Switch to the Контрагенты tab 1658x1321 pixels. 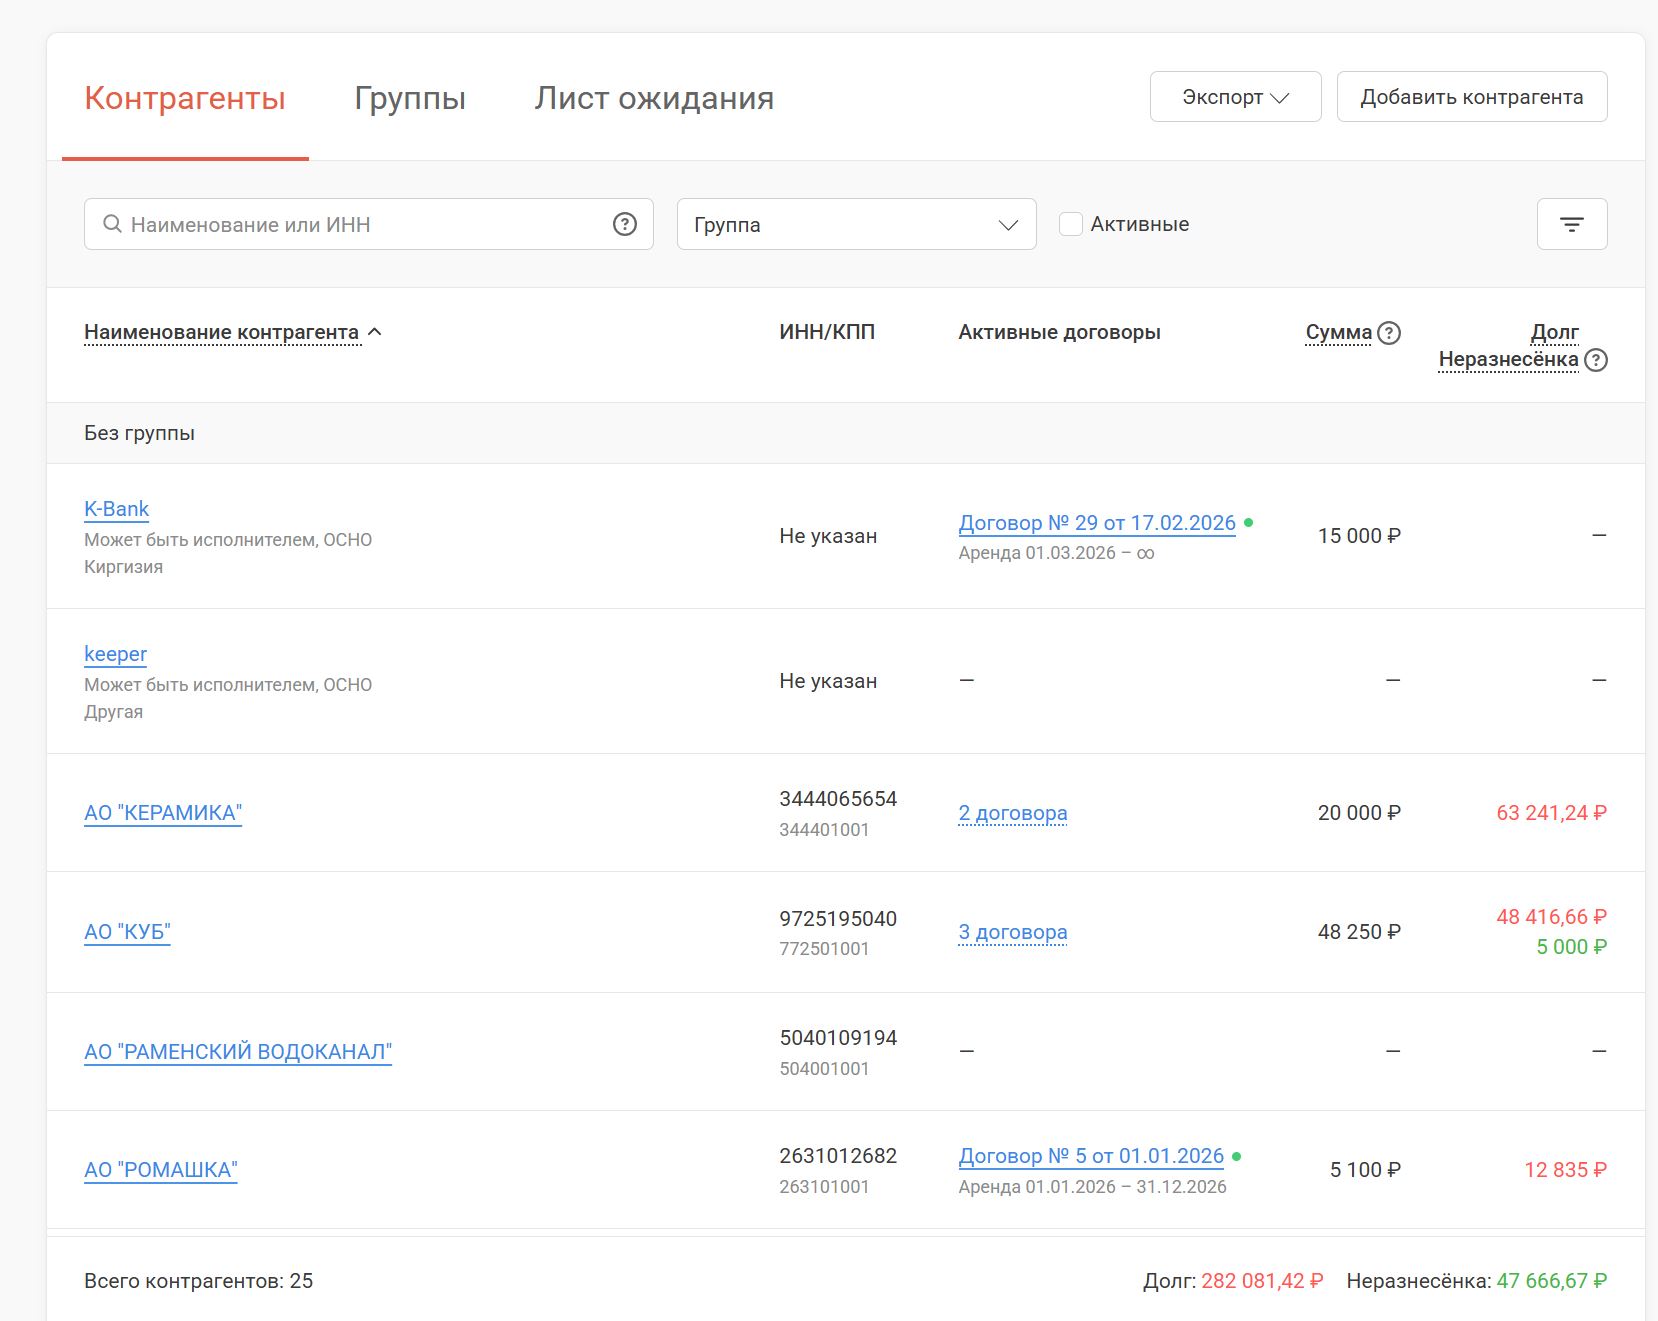pyautogui.click(x=185, y=98)
